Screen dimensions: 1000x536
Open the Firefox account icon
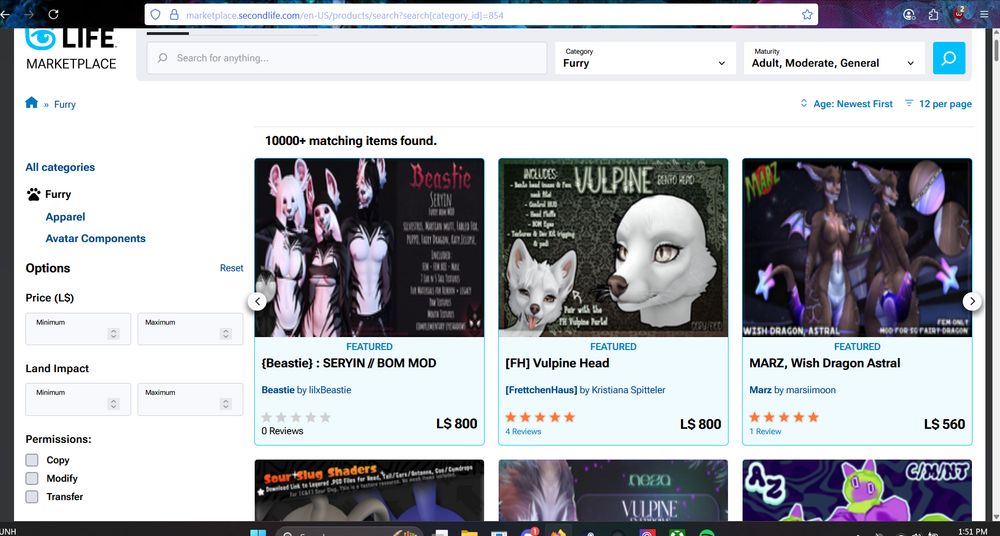point(909,14)
